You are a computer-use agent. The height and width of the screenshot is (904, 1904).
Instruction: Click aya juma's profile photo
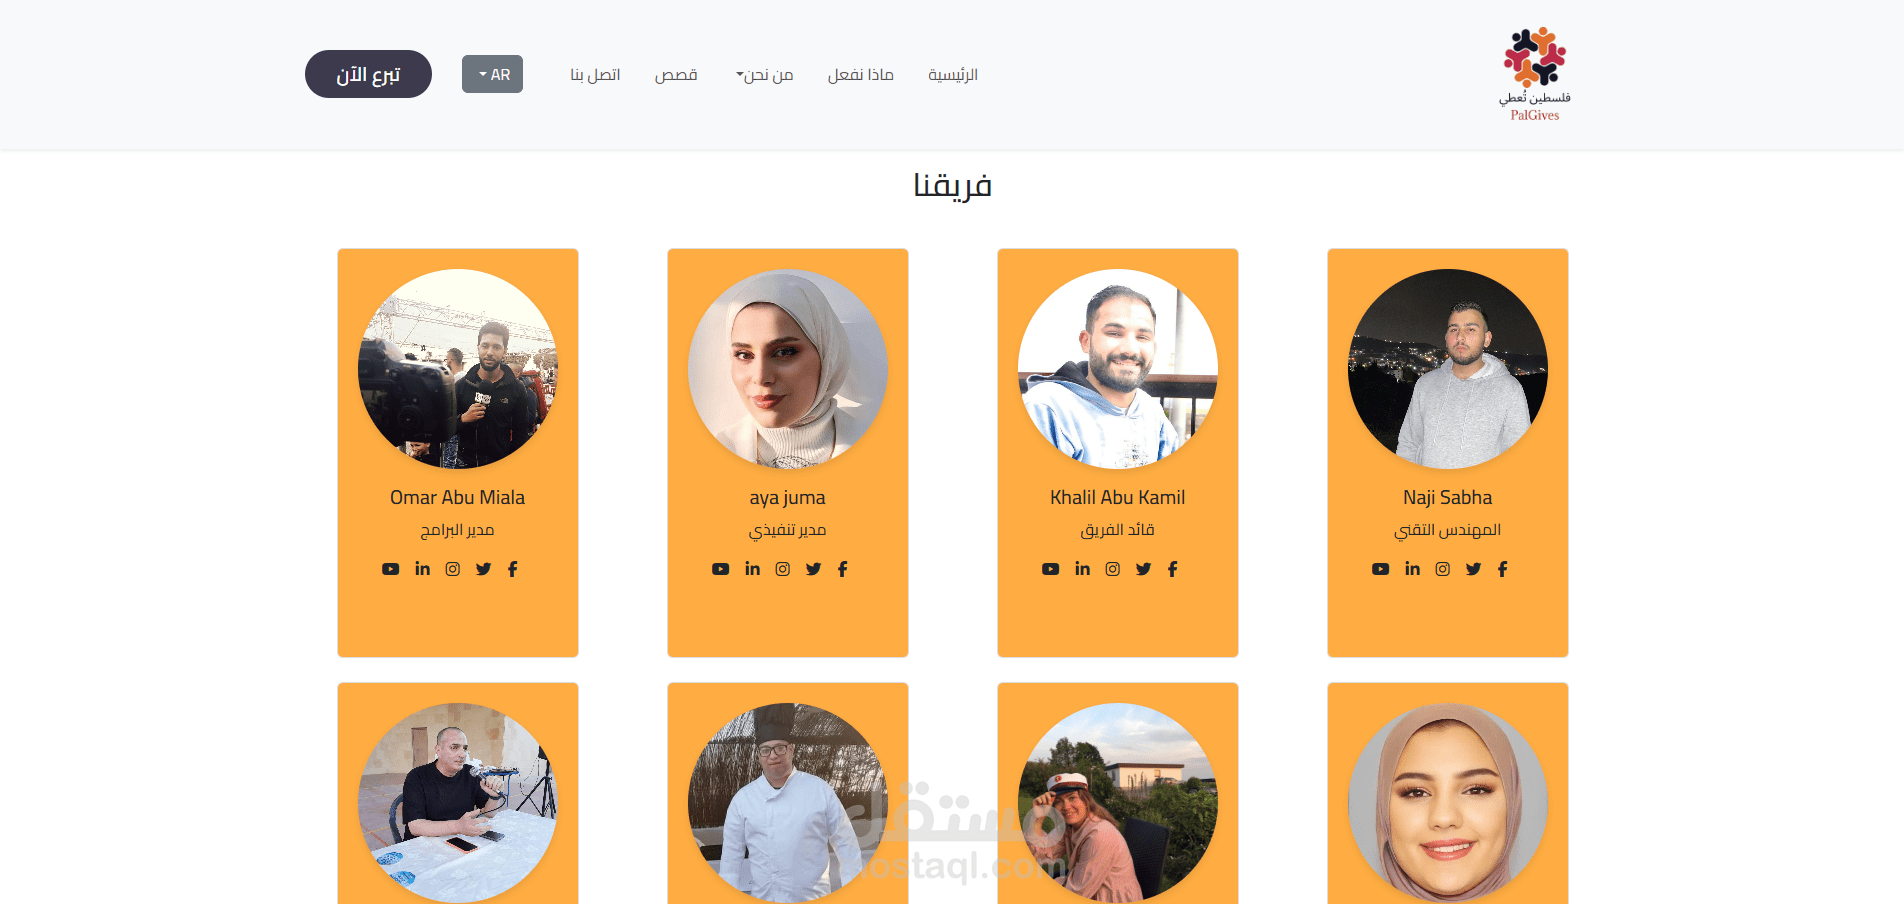[x=788, y=369]
